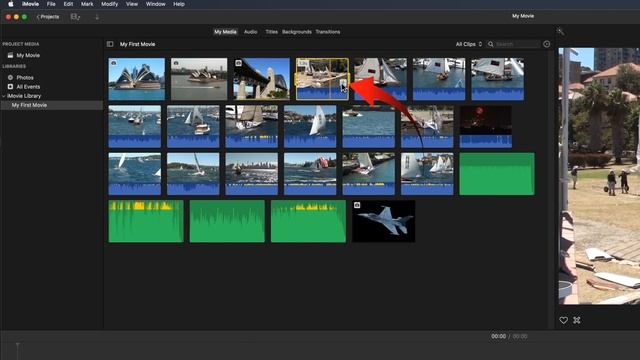The height and width of the screenshot is (360, 640).
Task: Click the media browser layout icon in toolbar
Action: pos(76,17)
